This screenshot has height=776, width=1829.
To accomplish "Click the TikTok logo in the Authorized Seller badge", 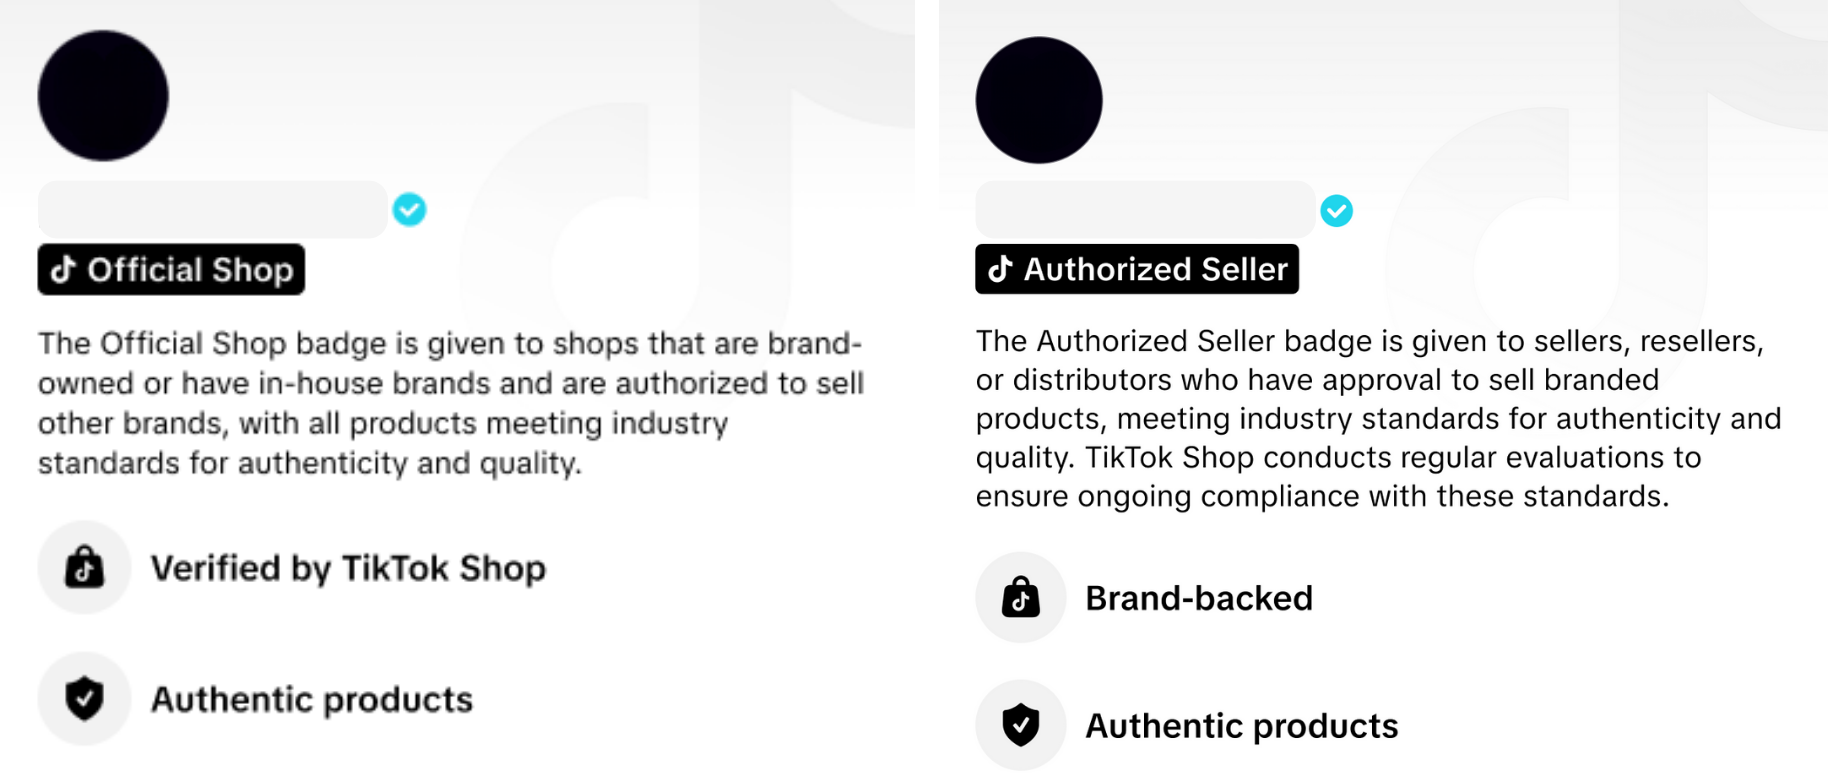I will [1000, 269].
